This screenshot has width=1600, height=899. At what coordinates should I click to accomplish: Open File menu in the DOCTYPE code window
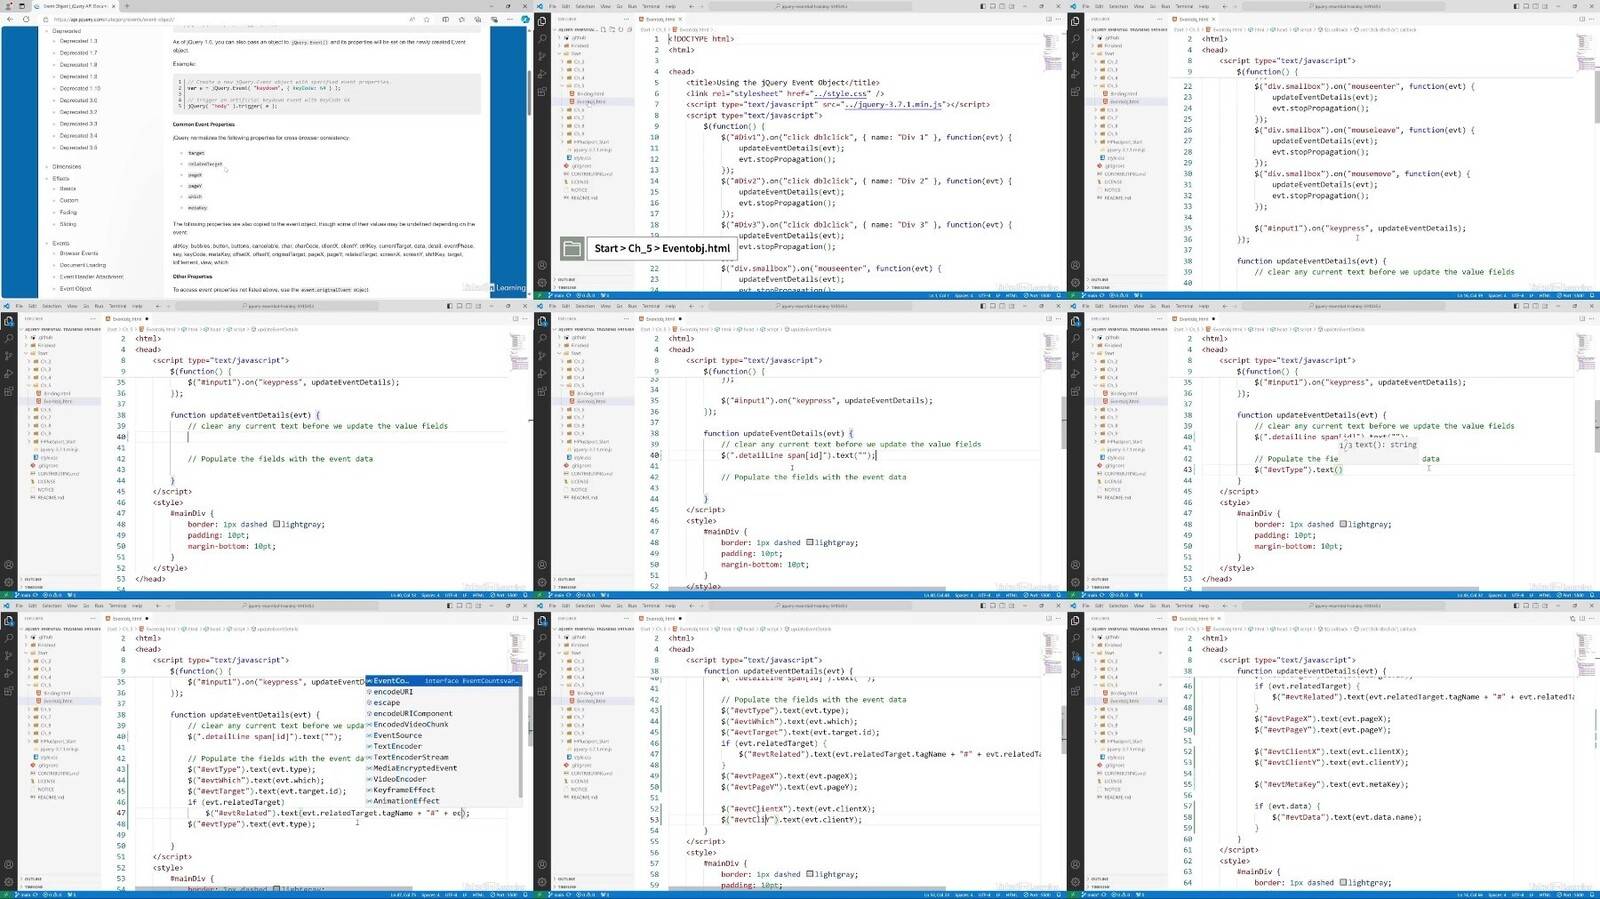pyautogui.click(x=552, y=6)
